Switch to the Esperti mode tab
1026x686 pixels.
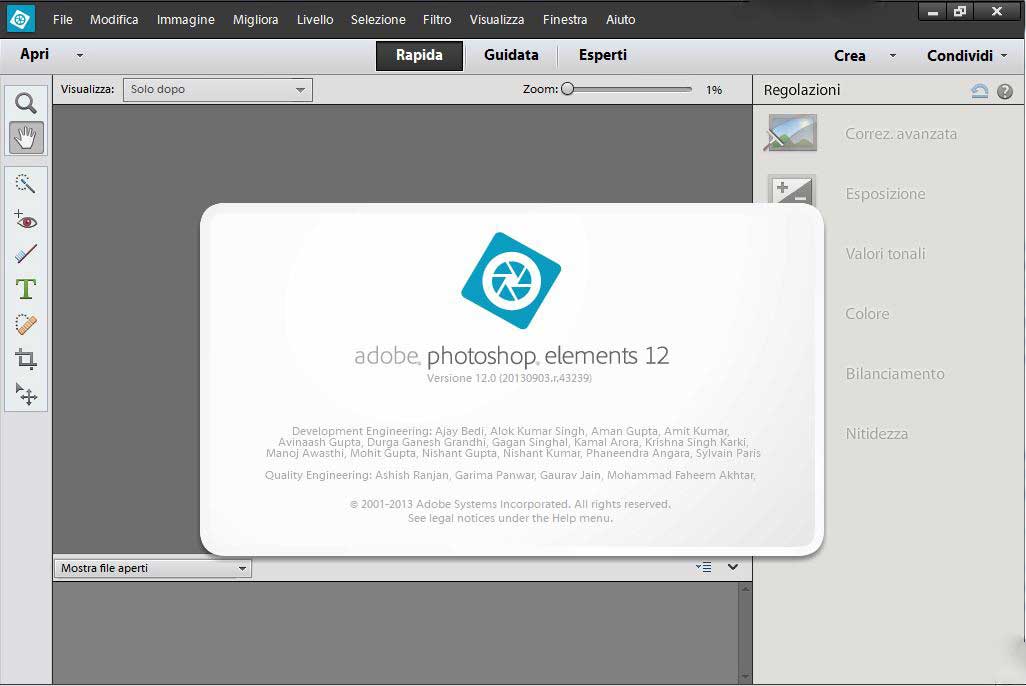(x=603, y=56)
